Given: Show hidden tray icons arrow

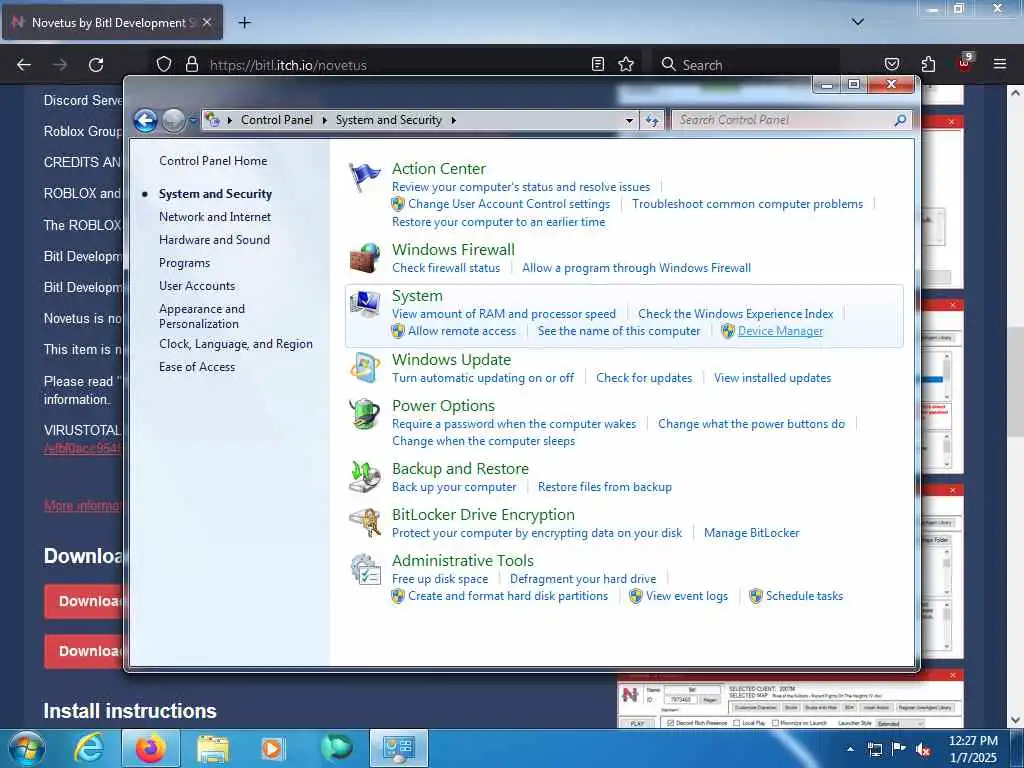Looking at the screenshot, I should click(850, 749).
